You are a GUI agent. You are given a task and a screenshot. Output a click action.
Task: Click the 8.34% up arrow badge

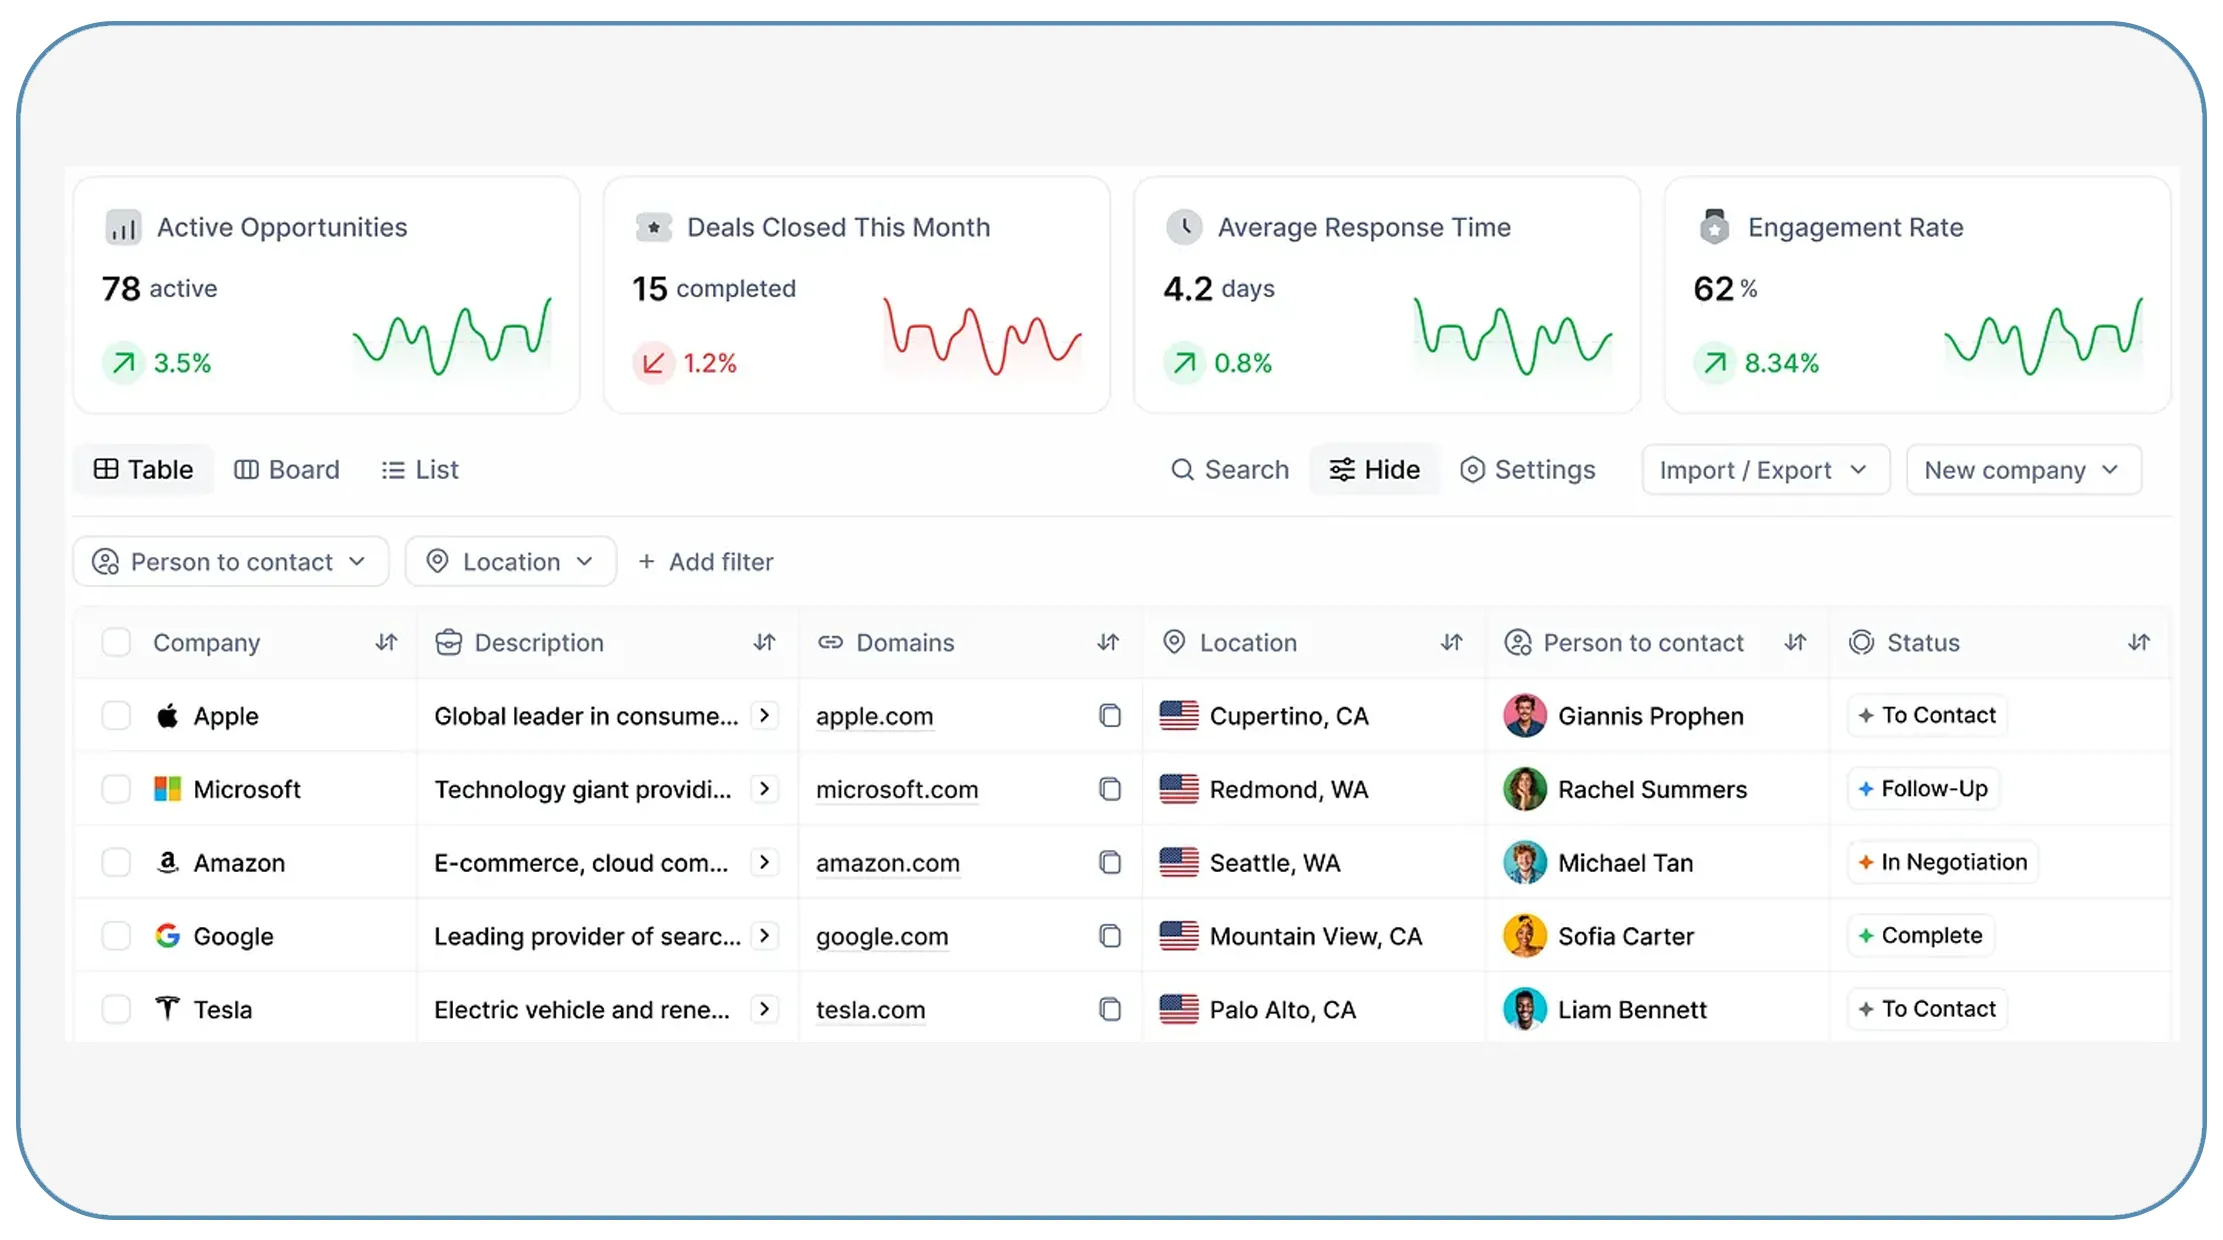1715,362
